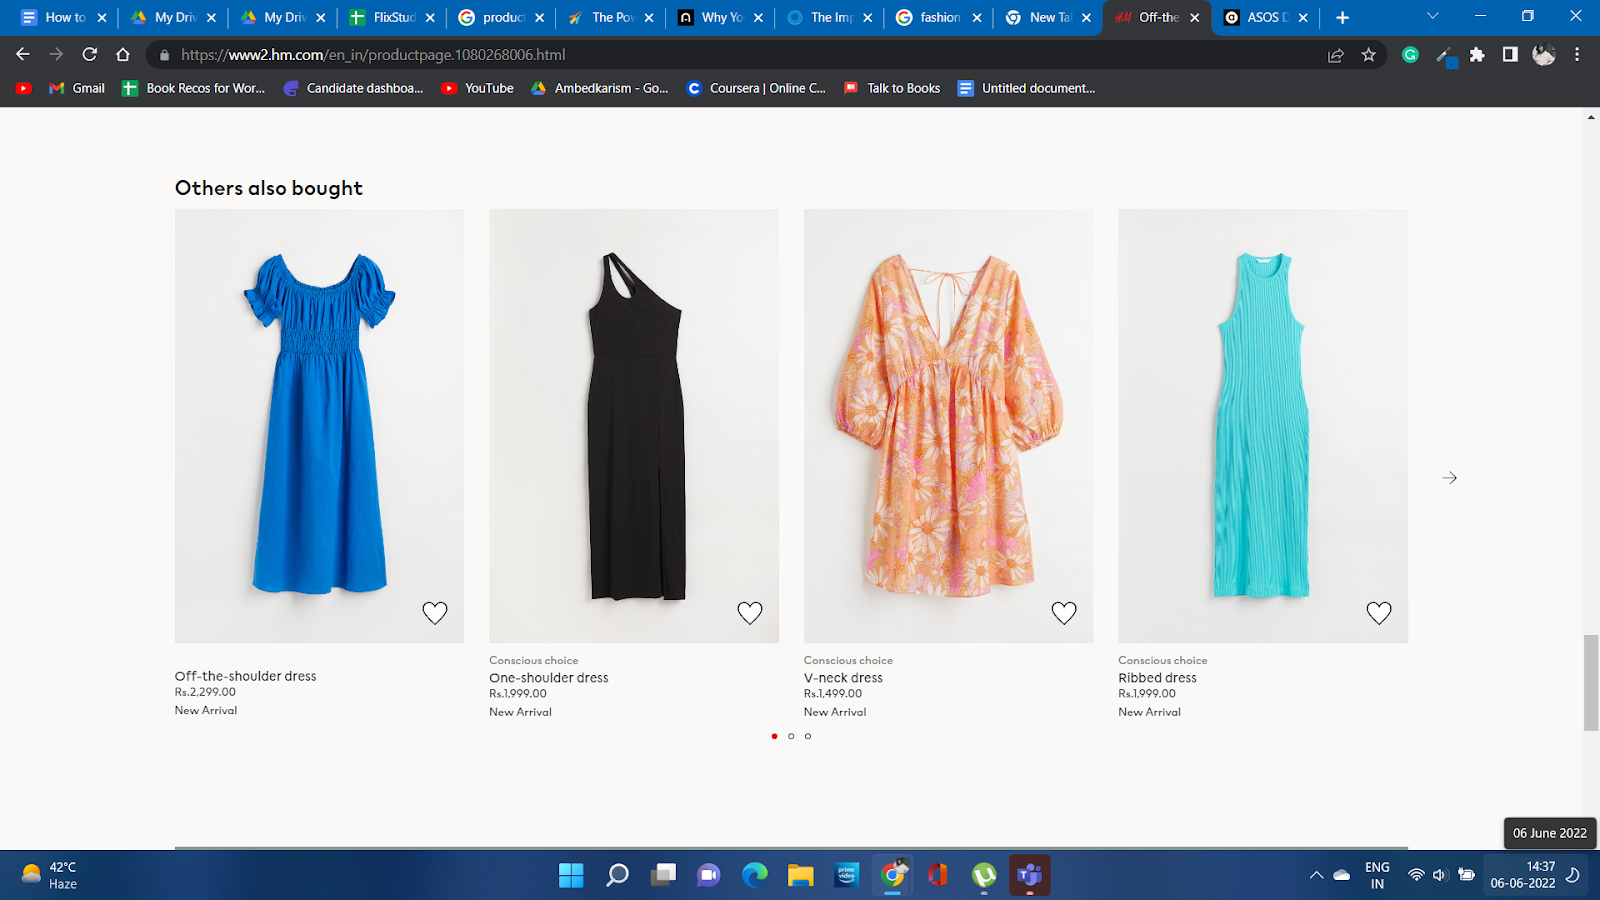Close the ASOS tab

click(x=1303, y=17)
